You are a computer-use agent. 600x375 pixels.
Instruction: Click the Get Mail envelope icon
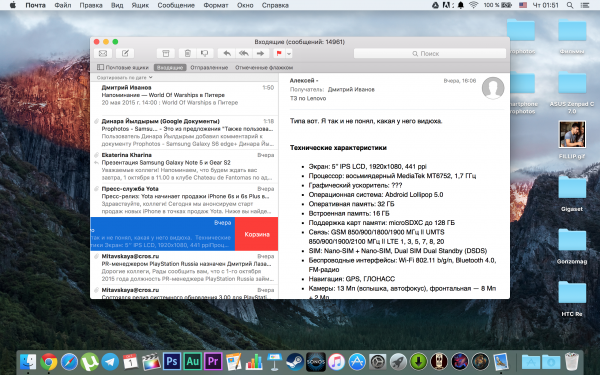(x=103, y=54)
